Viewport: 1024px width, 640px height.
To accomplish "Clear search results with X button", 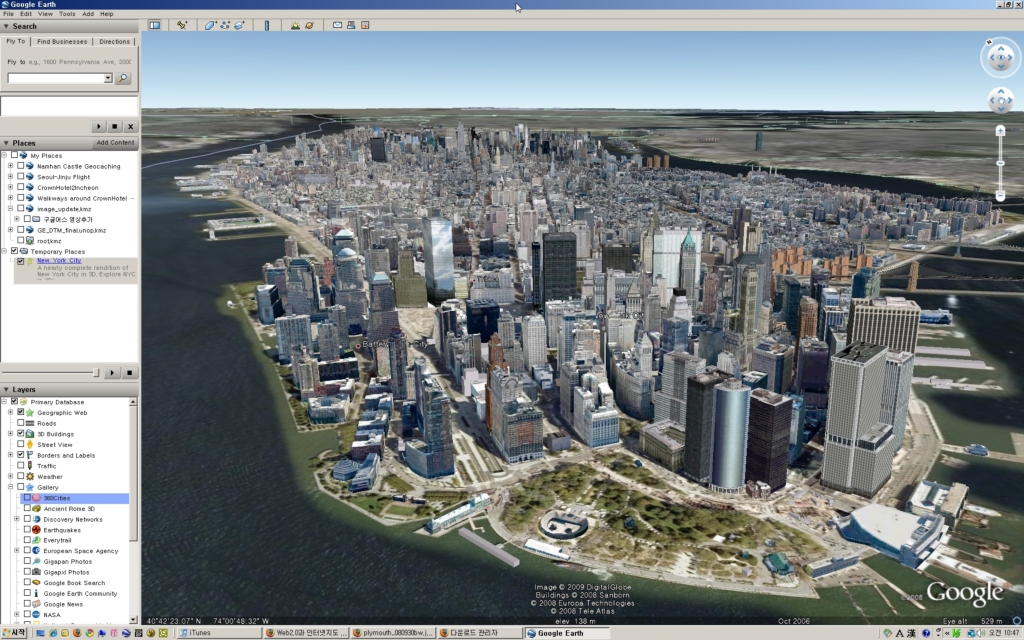I will coord(131,127).
